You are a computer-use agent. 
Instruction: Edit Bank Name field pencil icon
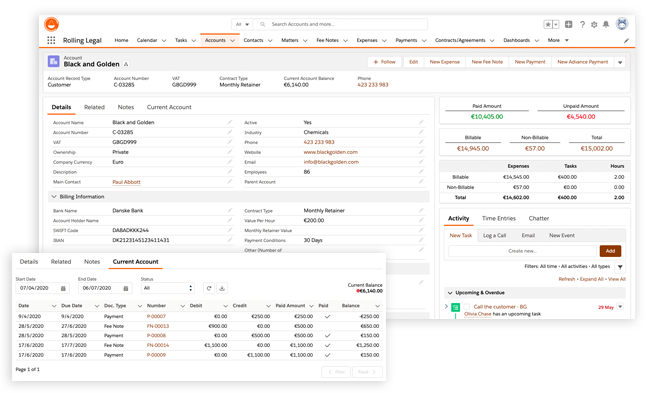(230, 210)
